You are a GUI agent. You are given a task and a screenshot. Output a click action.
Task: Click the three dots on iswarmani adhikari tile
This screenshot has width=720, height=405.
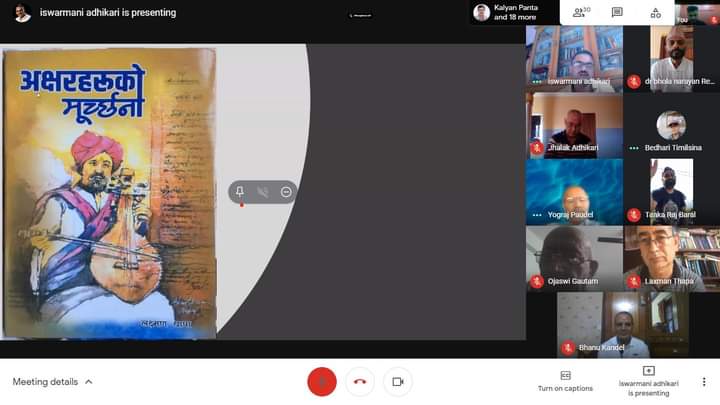(x=537, y=82)
